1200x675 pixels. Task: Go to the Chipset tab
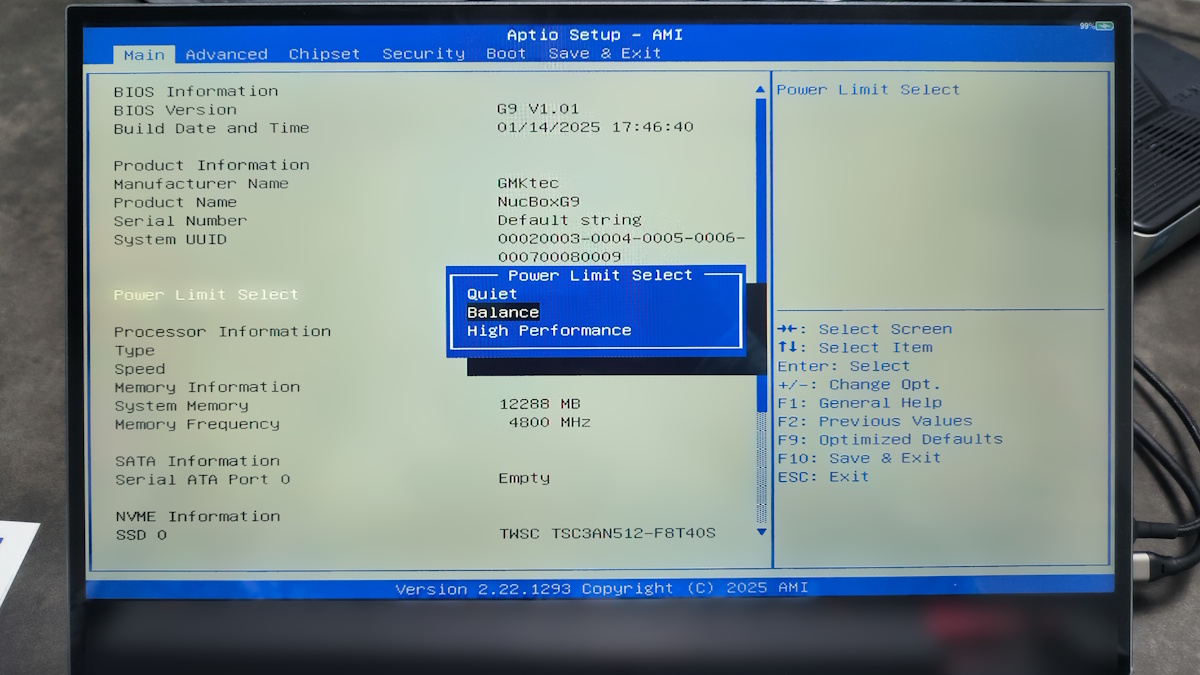pyautogui.click(x=326, y=54)
